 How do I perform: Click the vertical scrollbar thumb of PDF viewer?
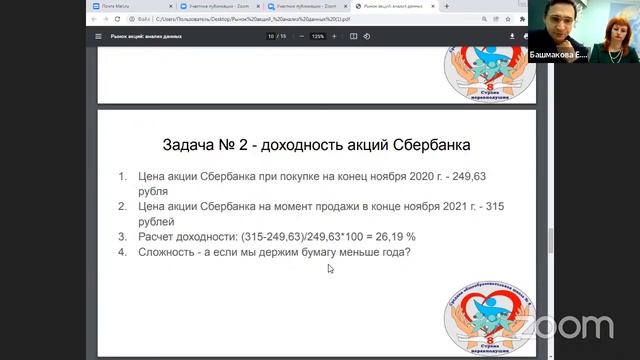[551, 241]
